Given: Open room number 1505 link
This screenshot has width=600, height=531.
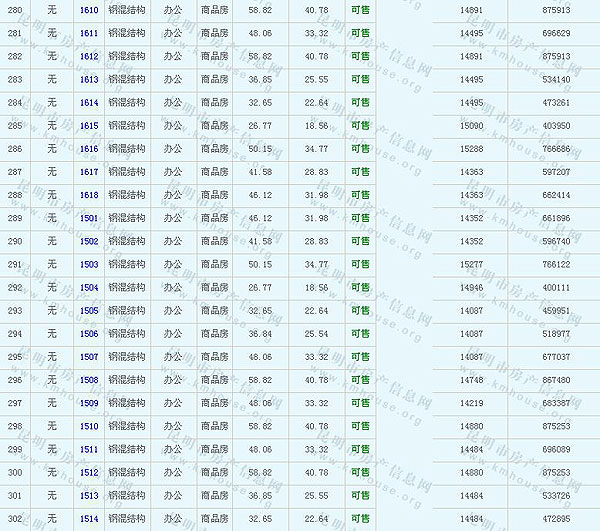Looking at the screenshot, I should [x=89, y=311].
